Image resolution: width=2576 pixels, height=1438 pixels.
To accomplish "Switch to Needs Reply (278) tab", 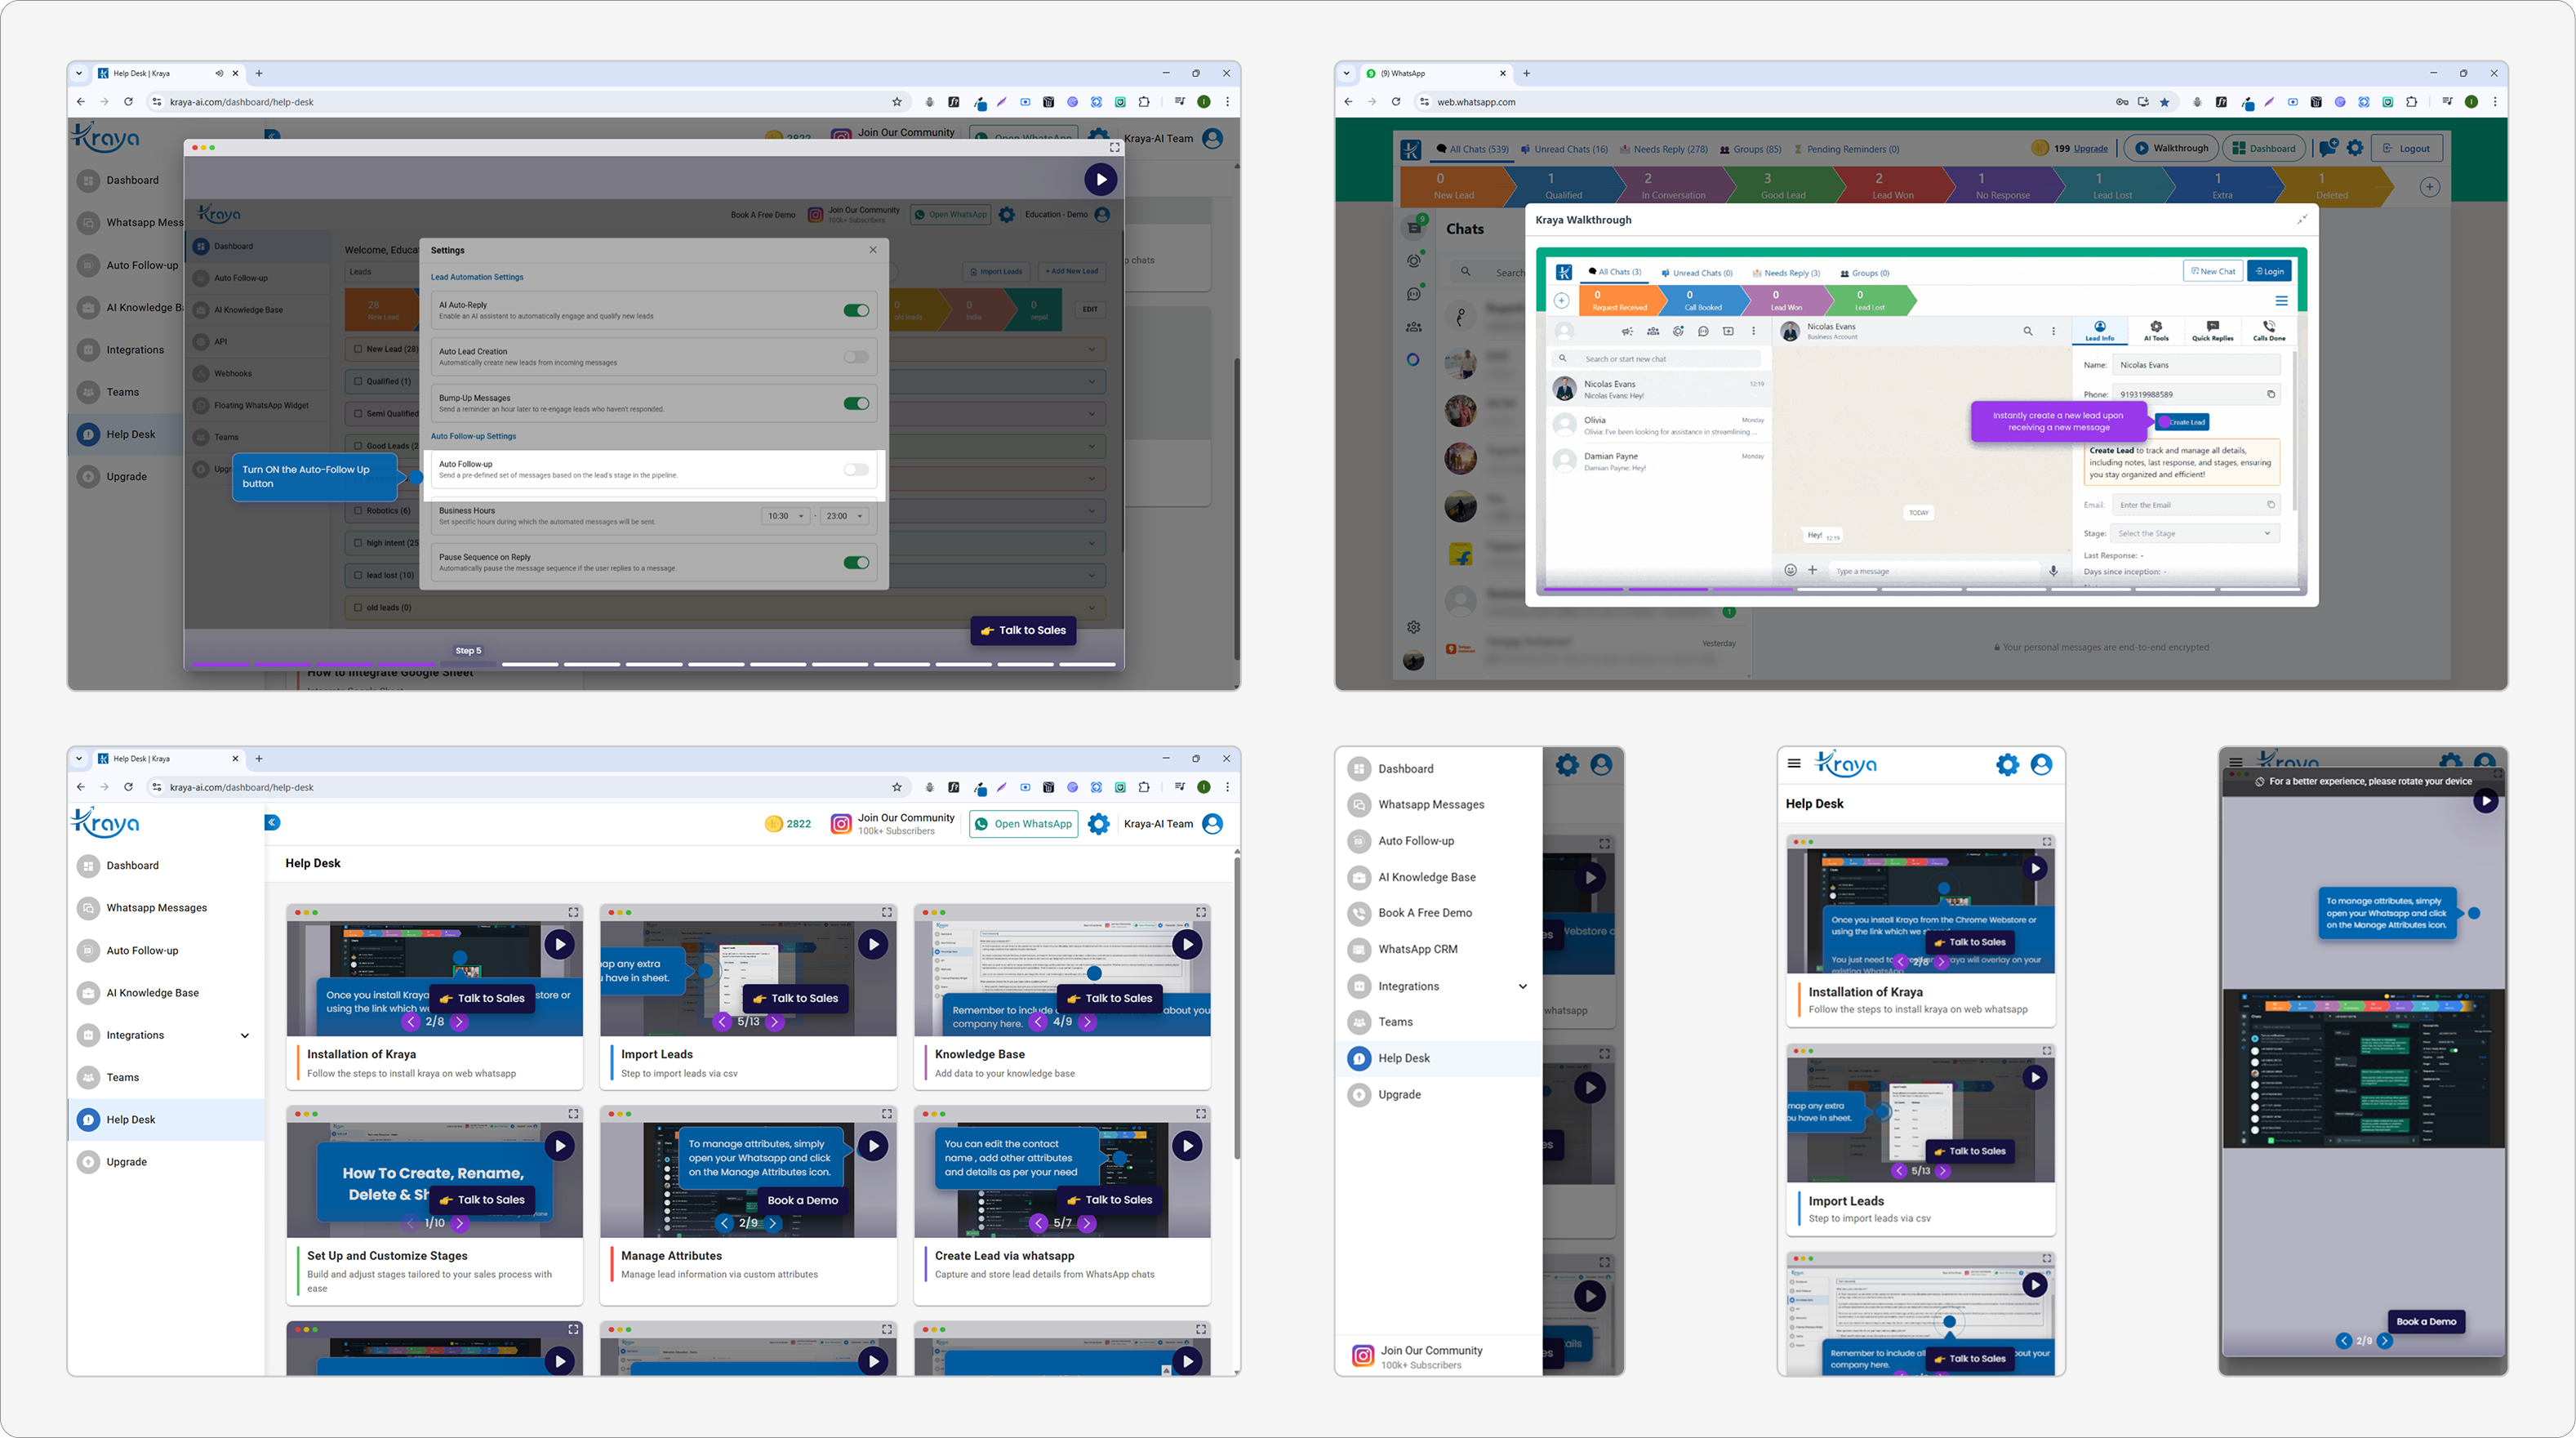I will (x=1663, y=149).
